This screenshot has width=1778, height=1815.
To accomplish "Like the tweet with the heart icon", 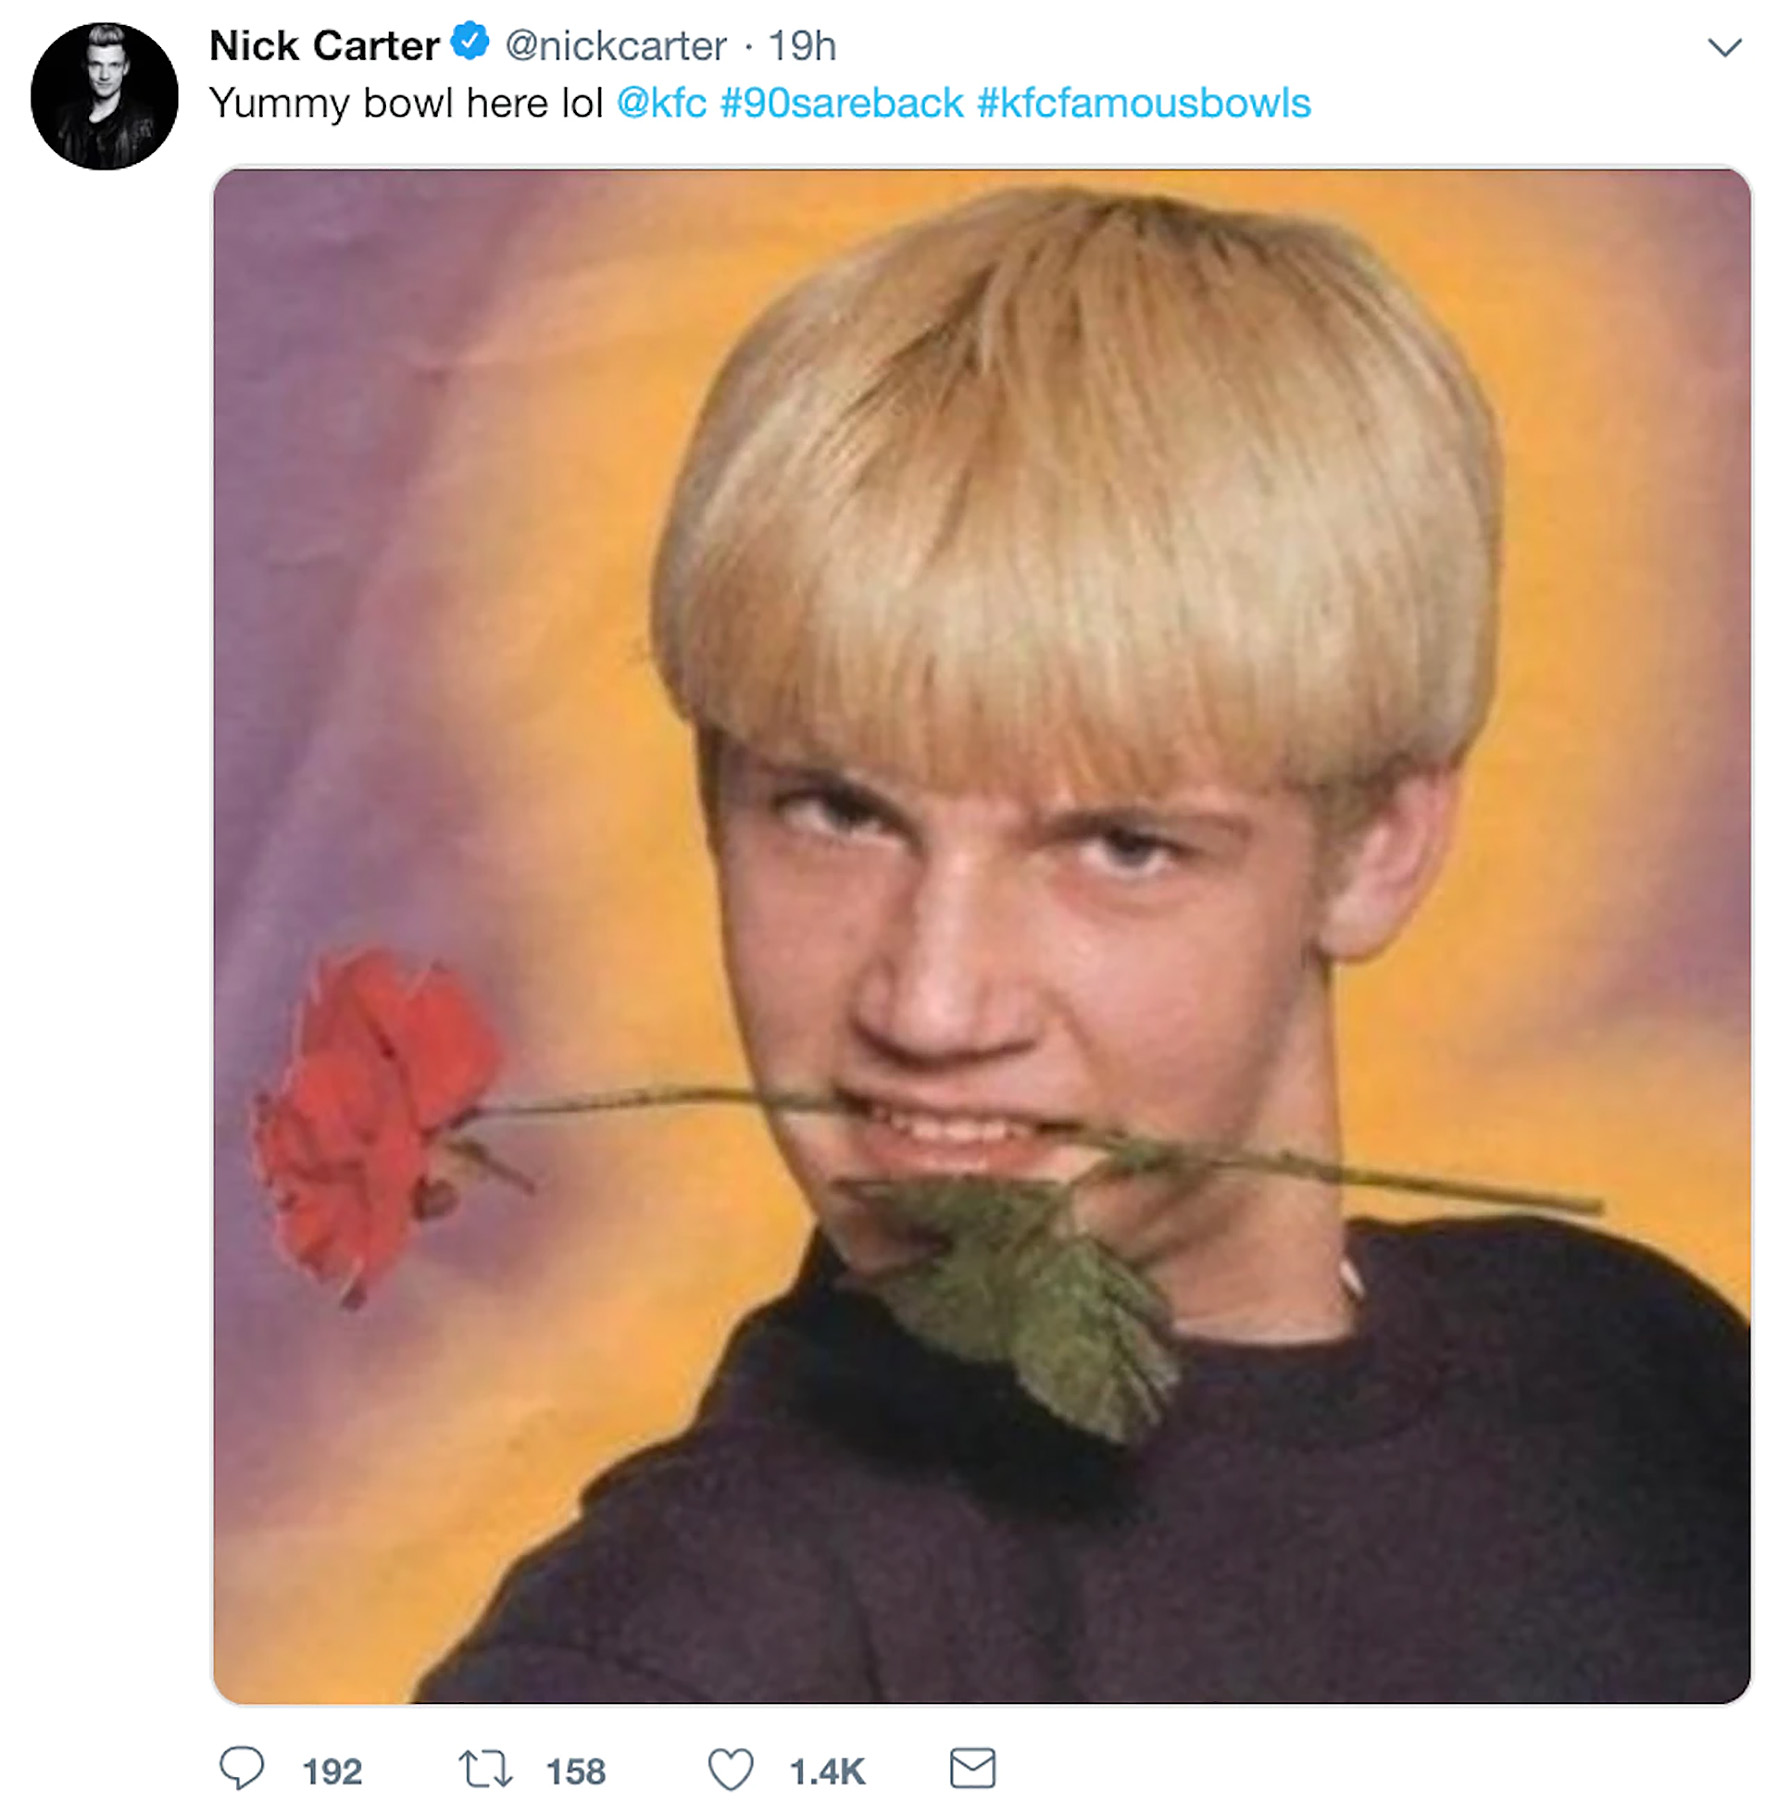I will tap(730, 1768).
